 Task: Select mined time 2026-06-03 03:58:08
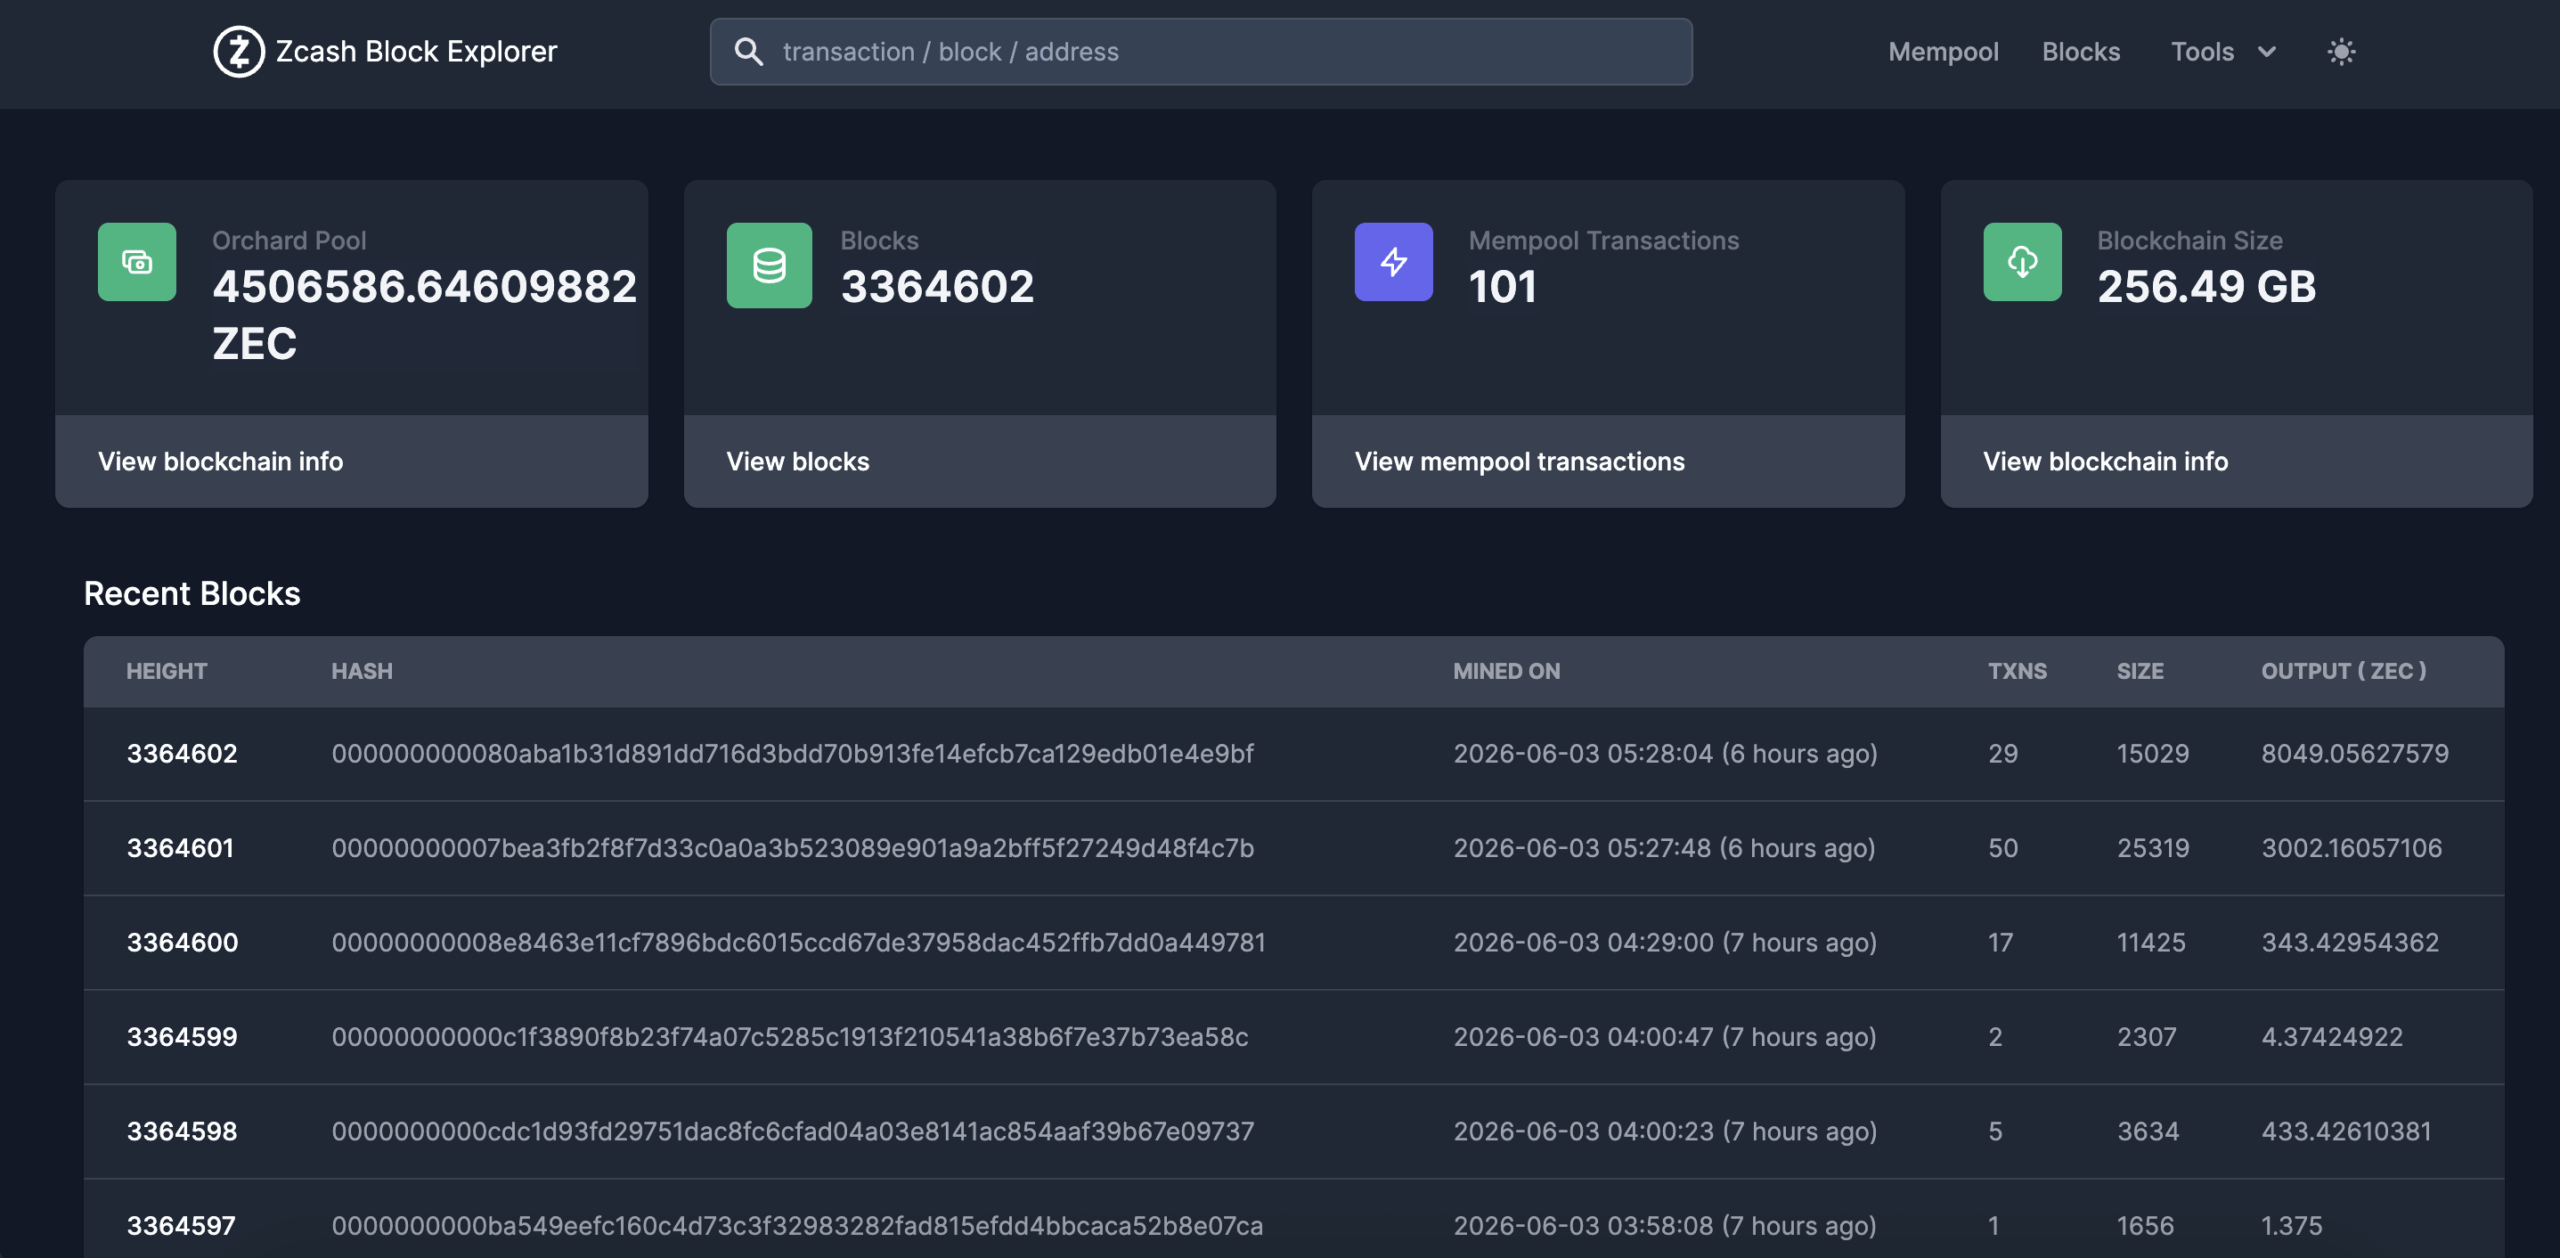pyautogui.click(x=1583, y=1225)
